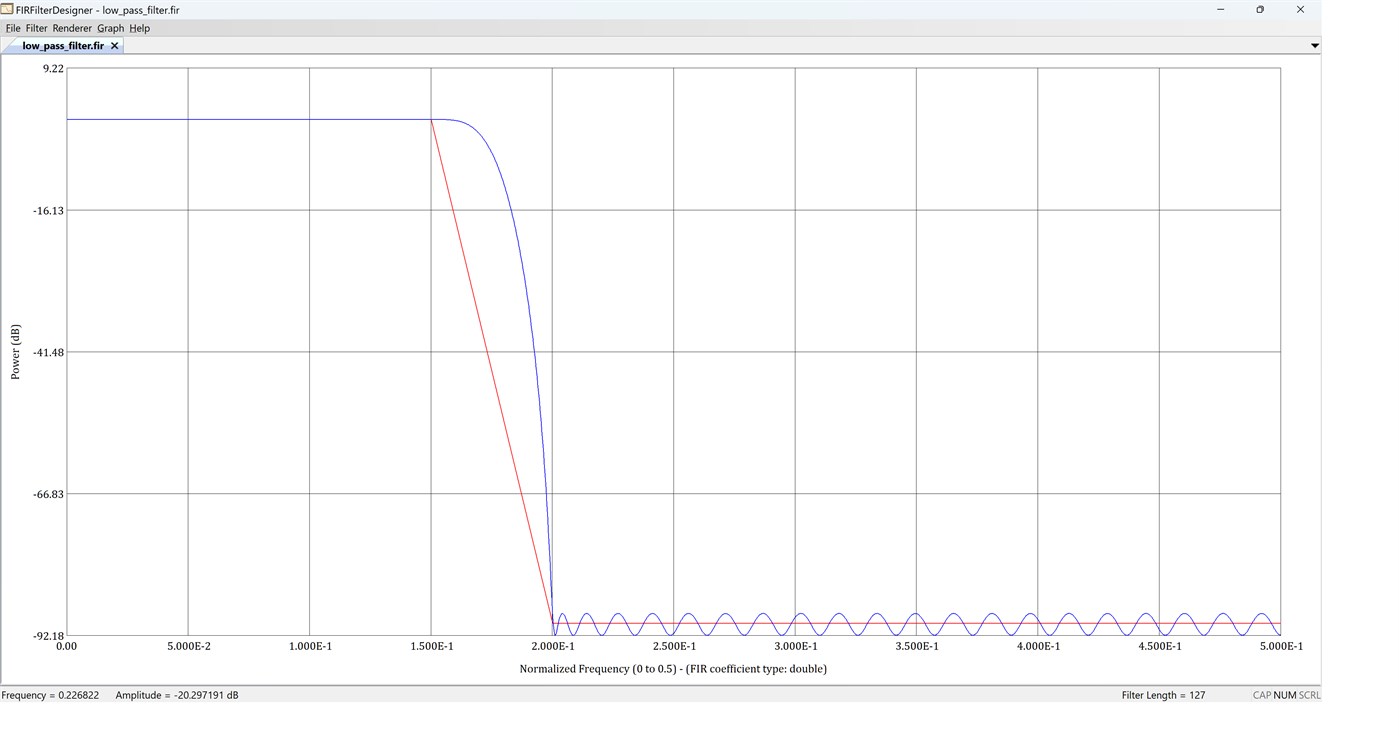The image size is (1399, 743).
Task: Click the NUM indicator in status bar
Action: click(1285, 695)
